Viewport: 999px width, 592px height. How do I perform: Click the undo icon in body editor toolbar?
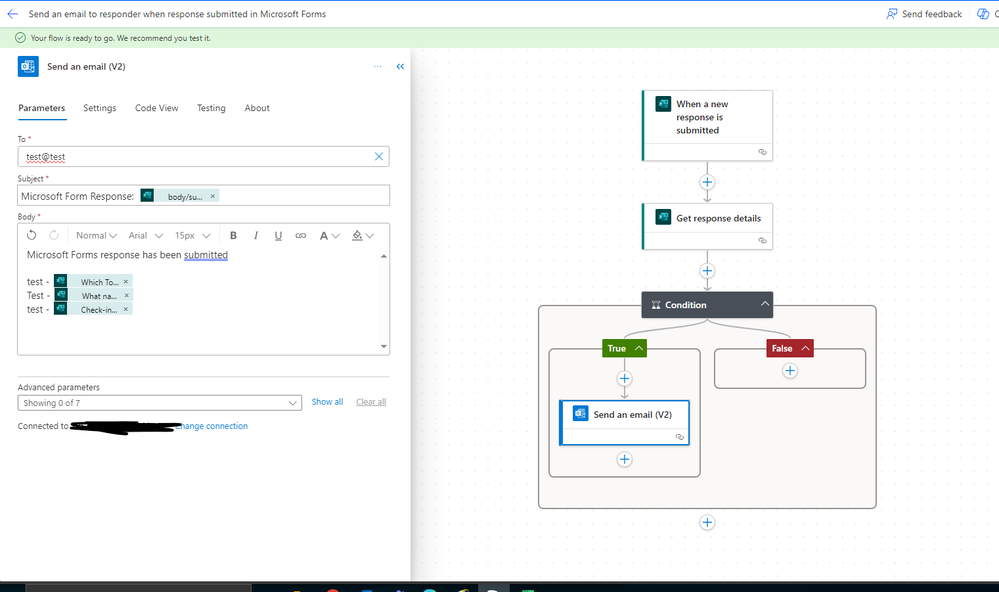[31, 235]
